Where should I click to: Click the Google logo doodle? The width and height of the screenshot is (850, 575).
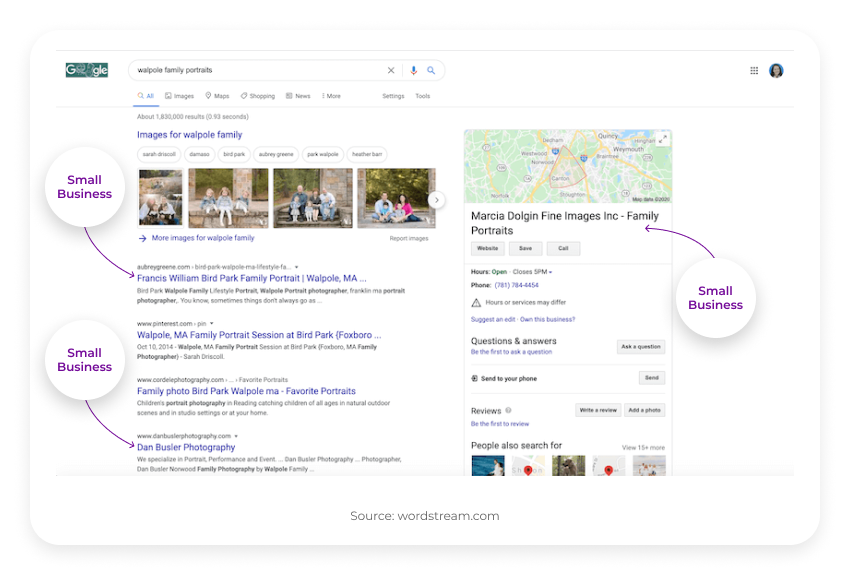coord(87,70)
